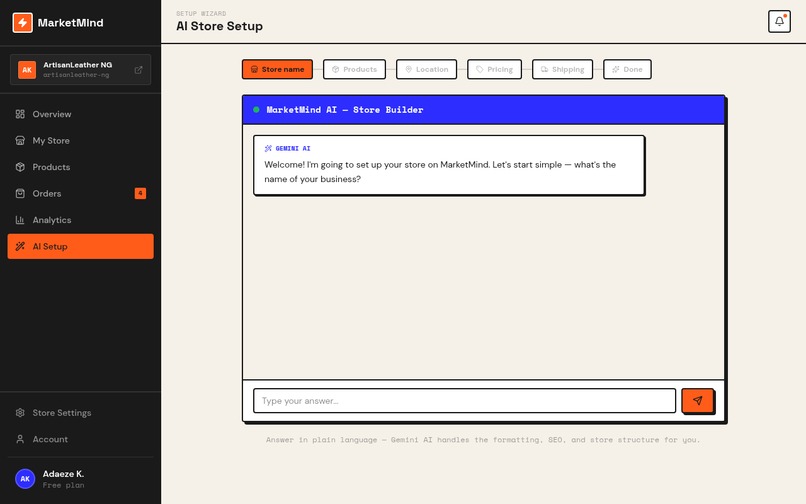Open Store Settings link
Screen dimensions: 806x504
(x=80, y=413)
